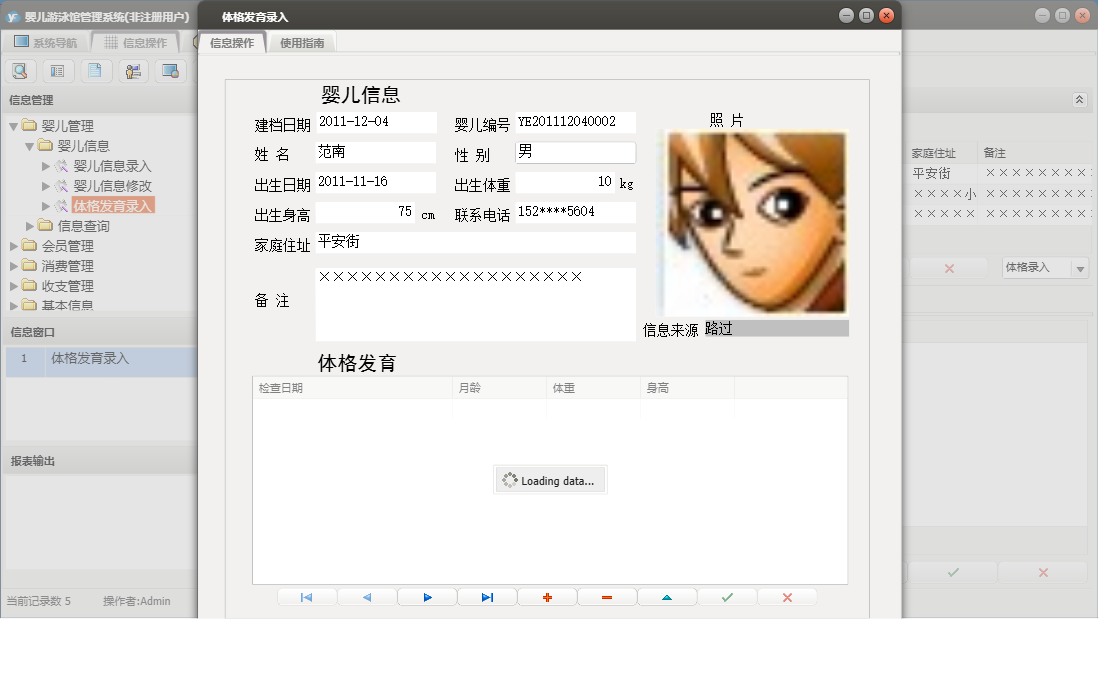Jump to last record with navigator arrow
This screenshot has width=1098, height=695.
click(x=487, y=596)
